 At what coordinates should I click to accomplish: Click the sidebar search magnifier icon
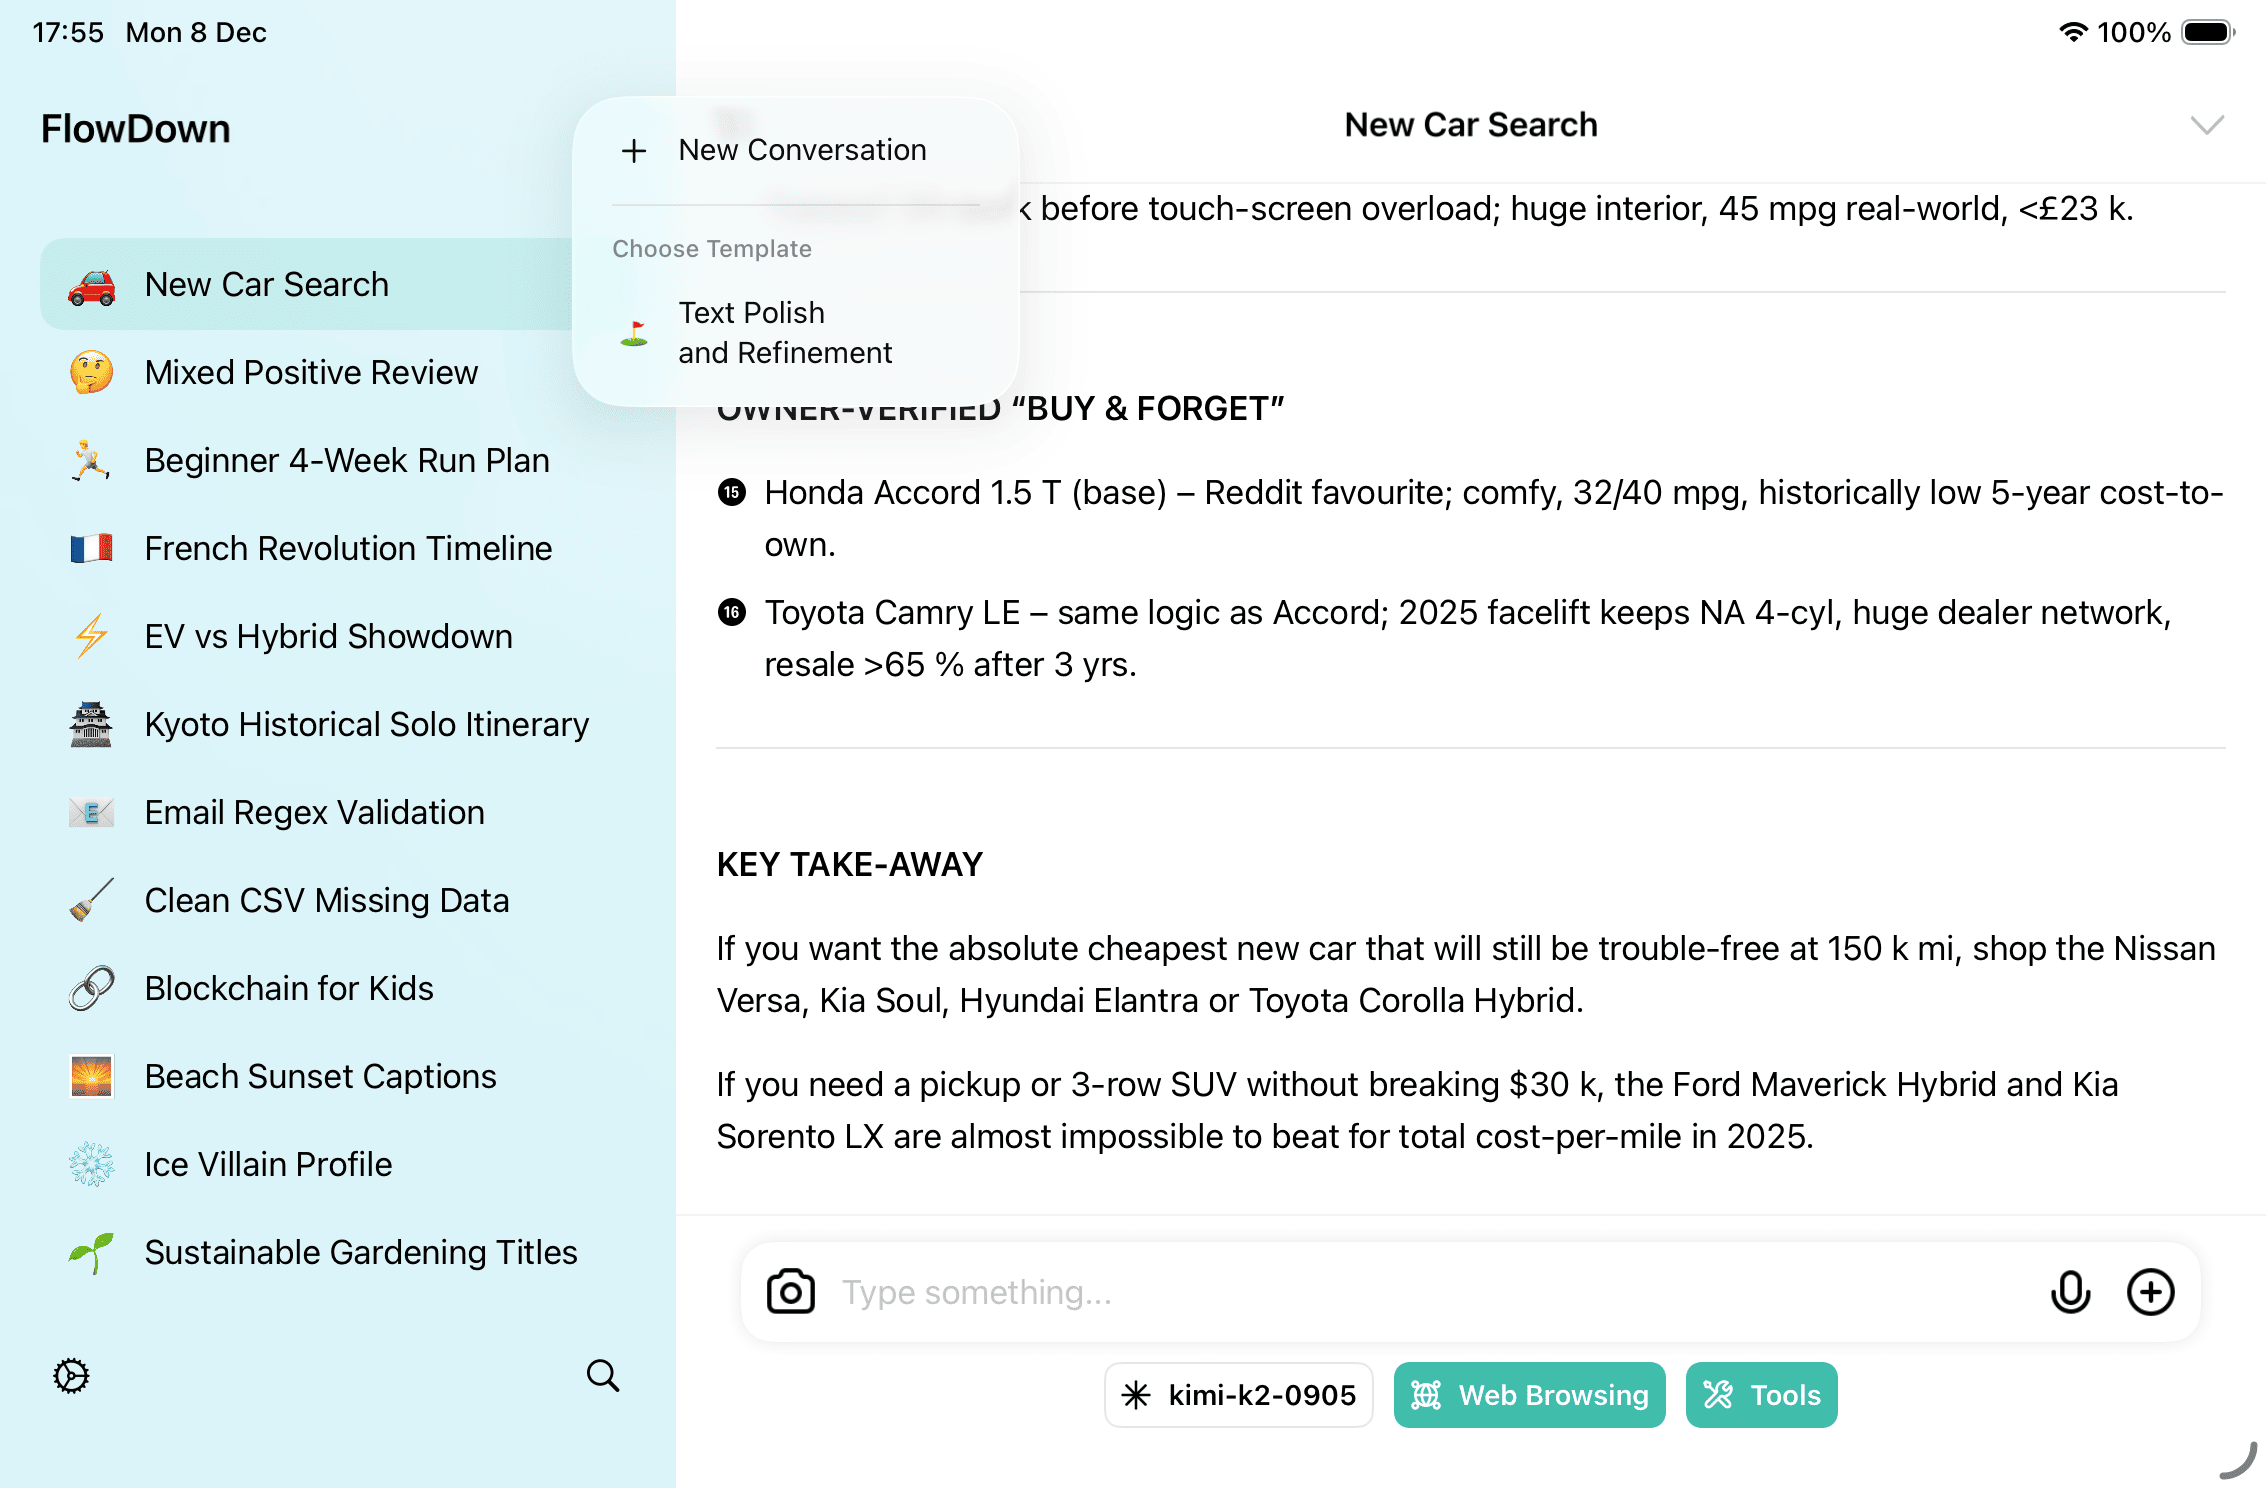pos(603,1376)
